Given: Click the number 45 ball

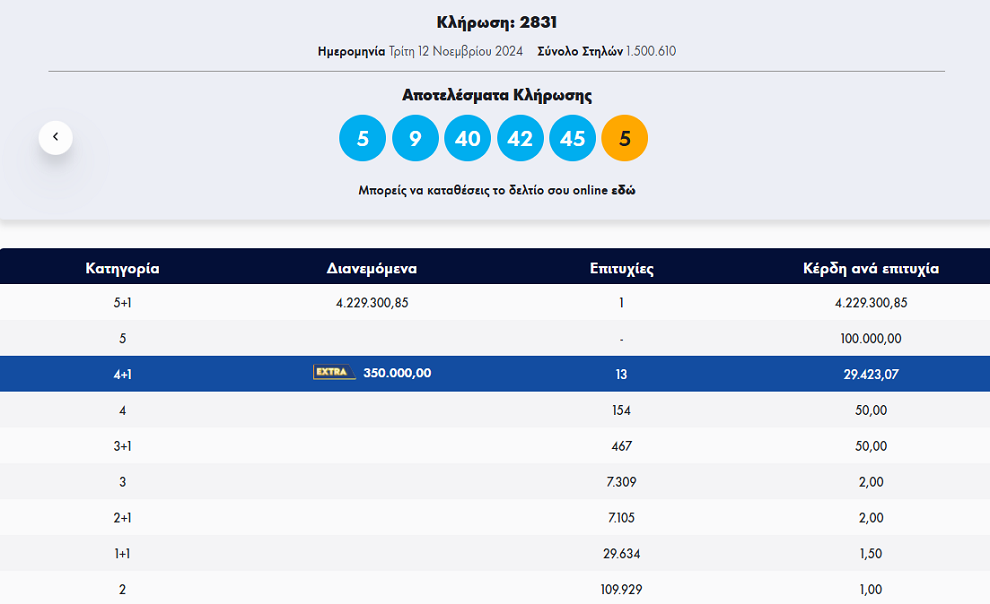Looking at the screenshot, I should coord(572,138).
